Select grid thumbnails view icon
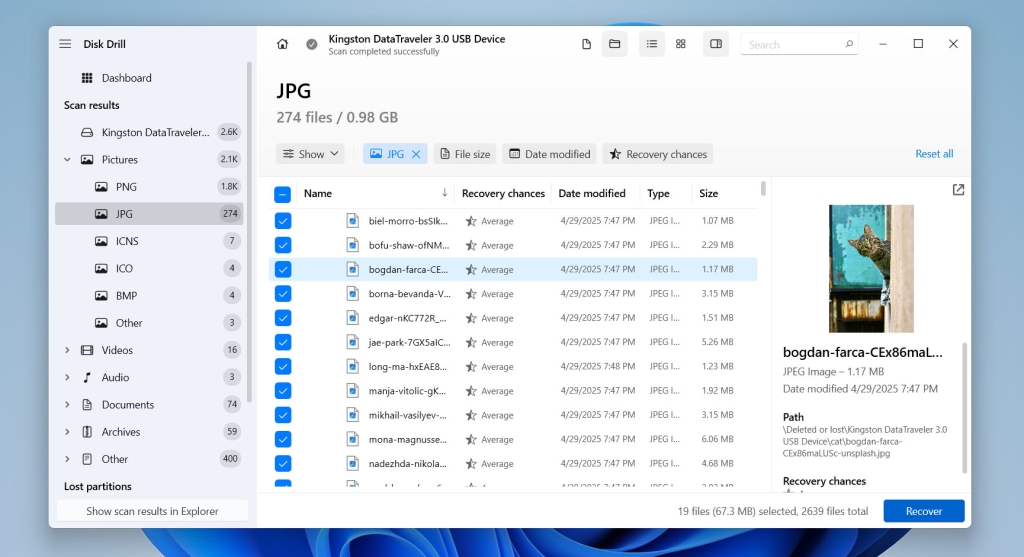 click(680, 44)
